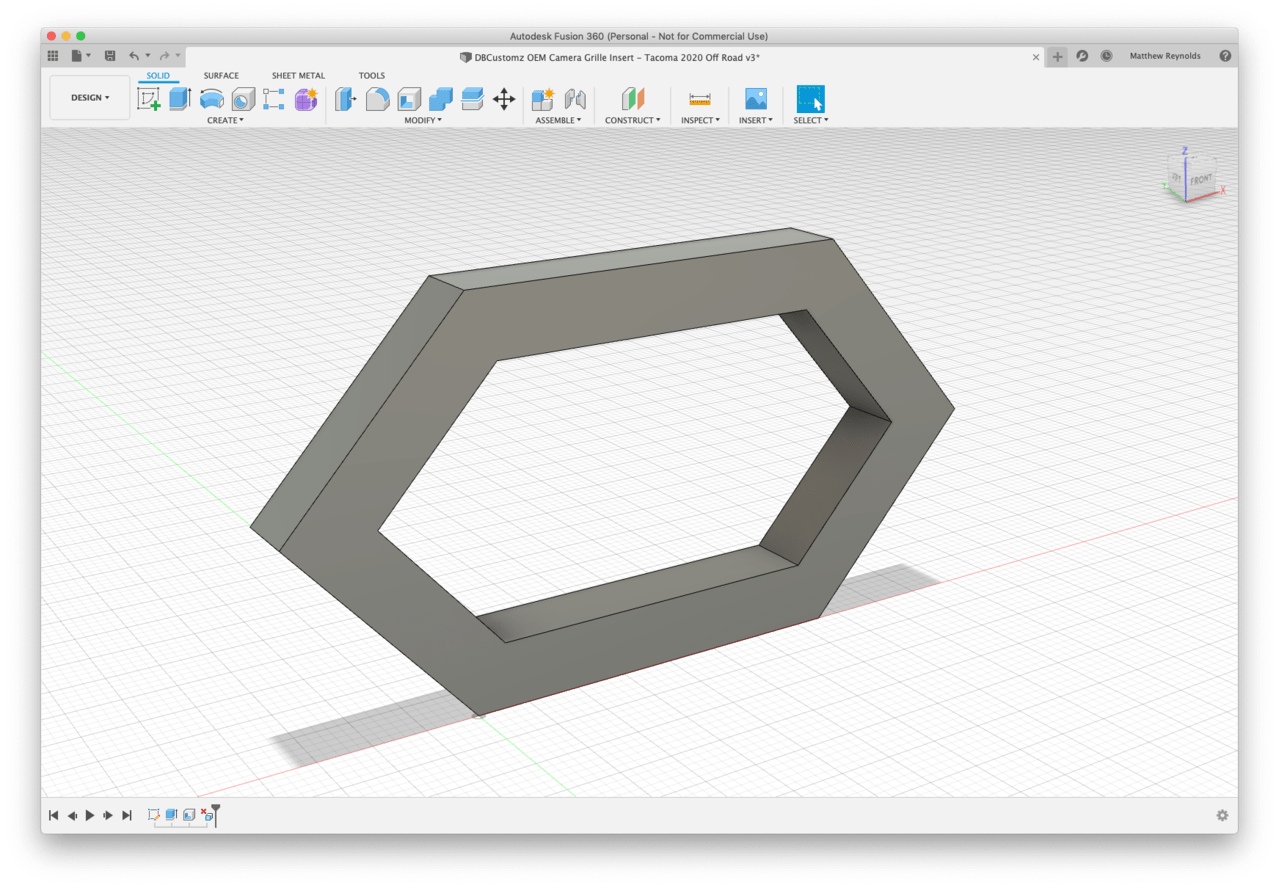Select the Shell tool in toolbar
Image resolution: width=1279 pixels, height=888 pixels.
click(409, 99)
